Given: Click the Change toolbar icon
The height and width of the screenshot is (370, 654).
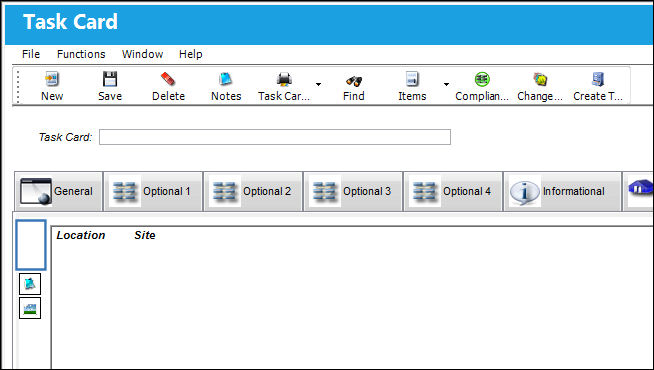Looking at the screenshot, I should pos(540,79).
